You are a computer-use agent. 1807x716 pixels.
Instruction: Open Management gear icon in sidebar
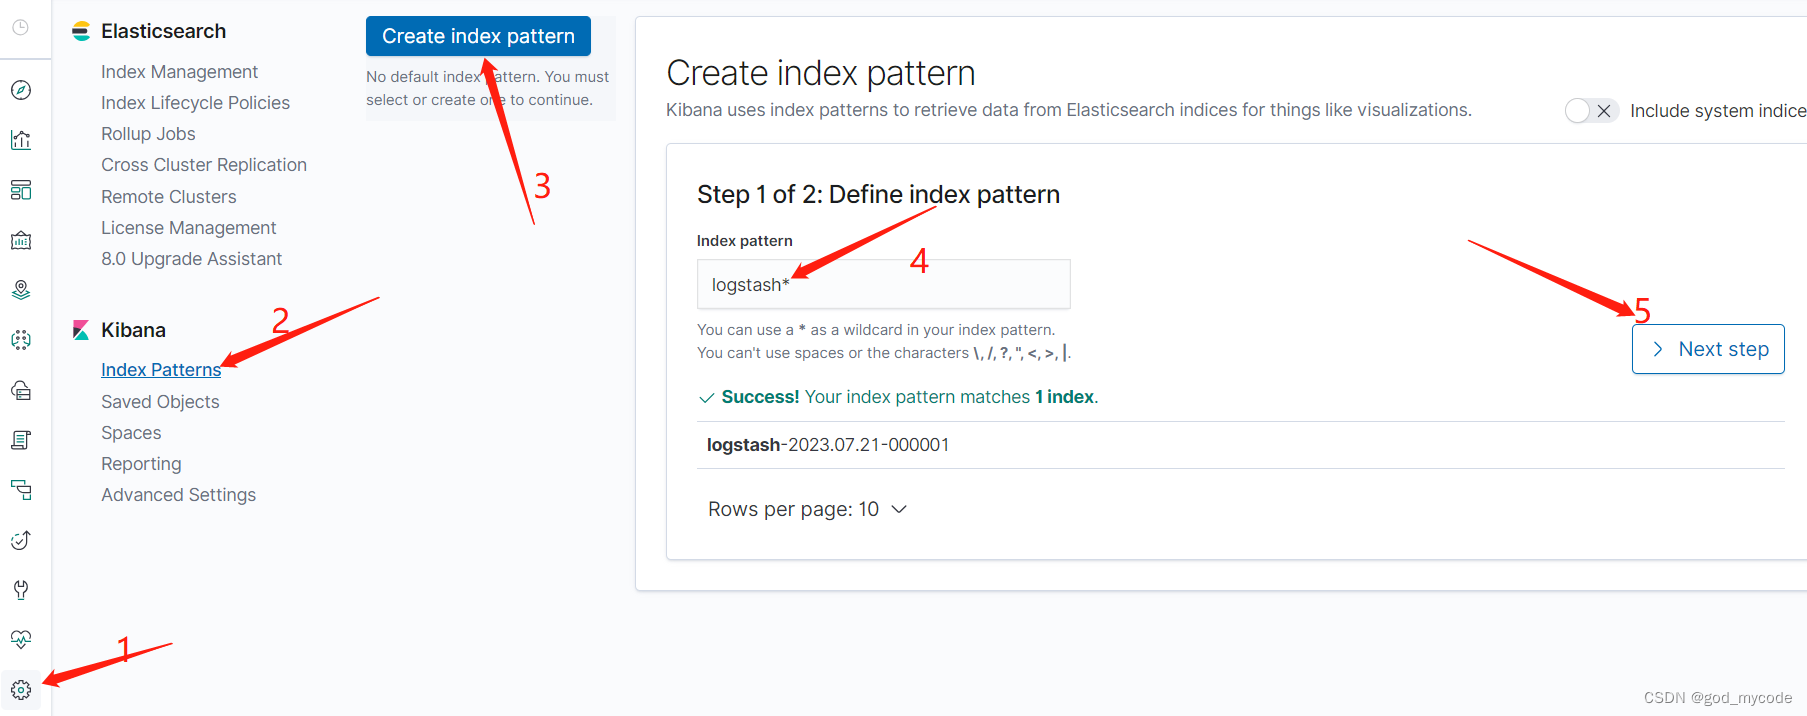click(x=21, y=690)
